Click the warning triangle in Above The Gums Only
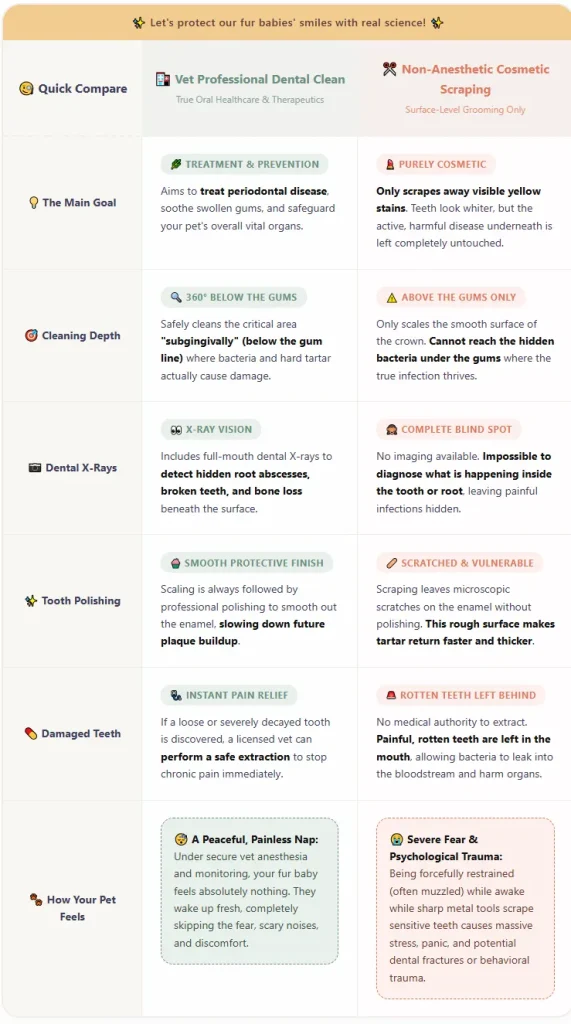The width and height of the screenshot is (571, 1024). pyautogui.click(x=391, y=298)
